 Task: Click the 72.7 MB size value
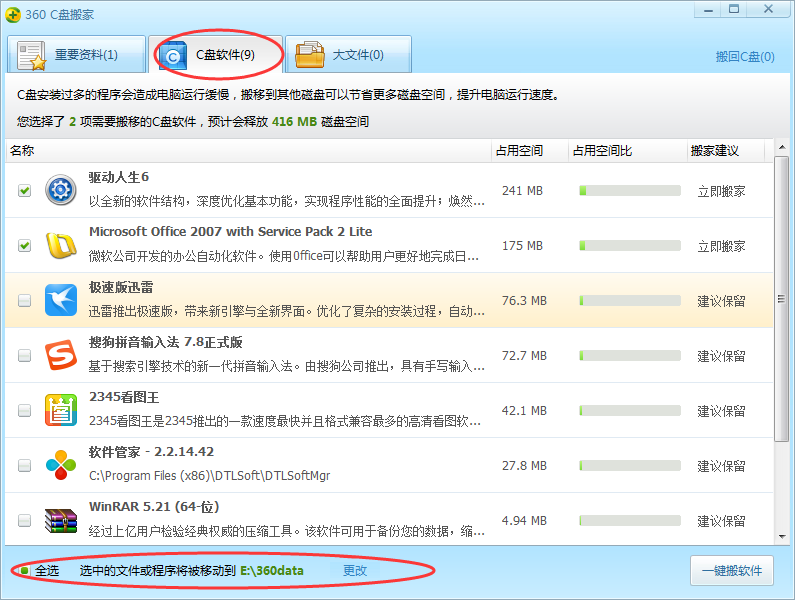[x=524, y=356]
